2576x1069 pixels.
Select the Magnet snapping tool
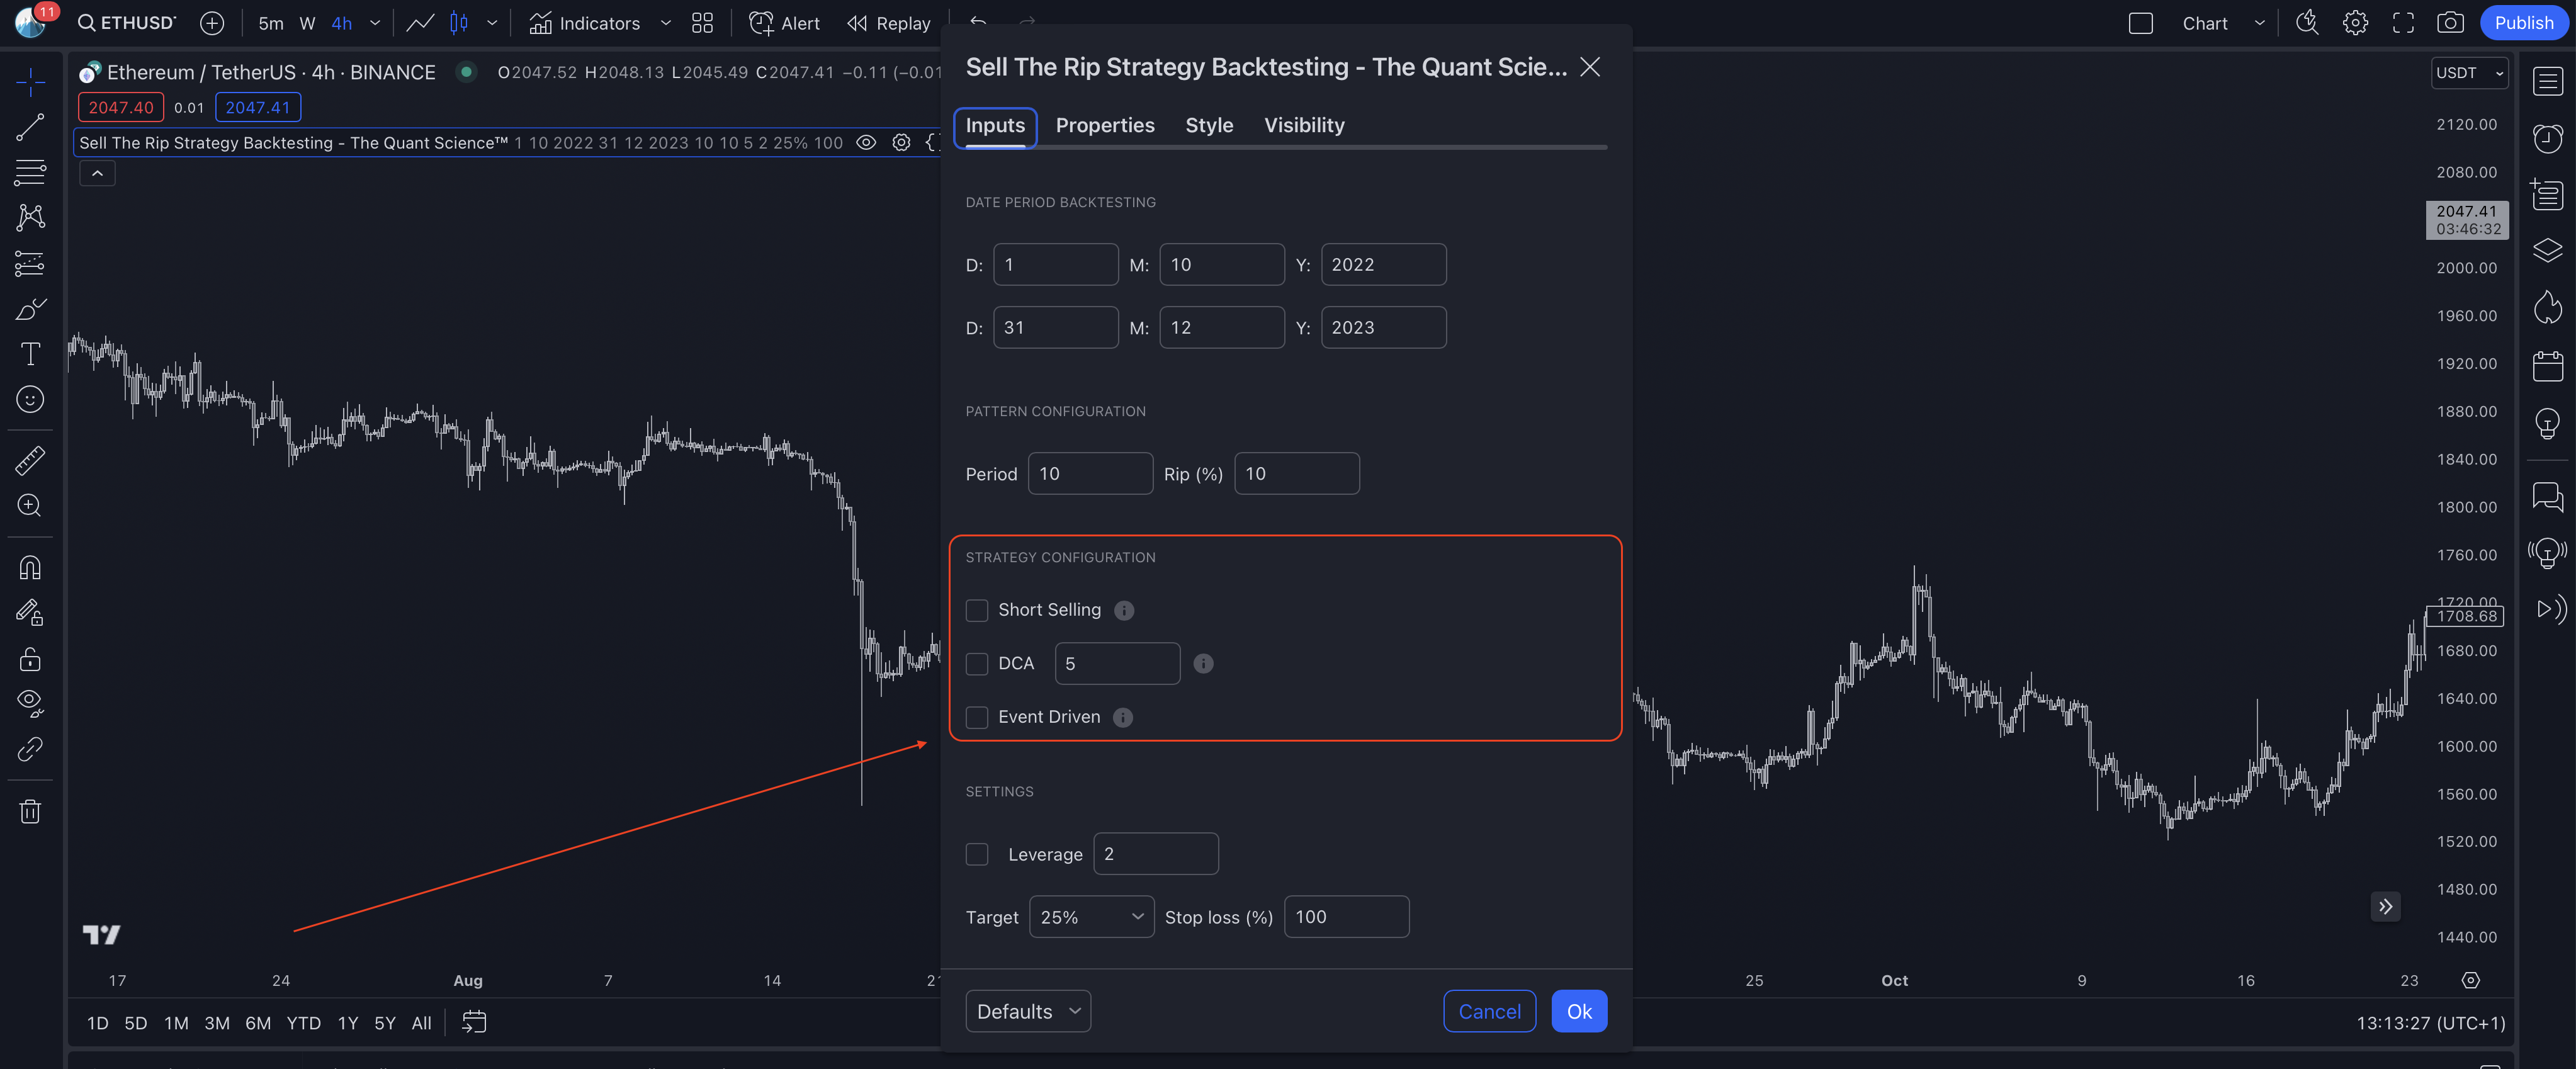click(x=30, y=568)
